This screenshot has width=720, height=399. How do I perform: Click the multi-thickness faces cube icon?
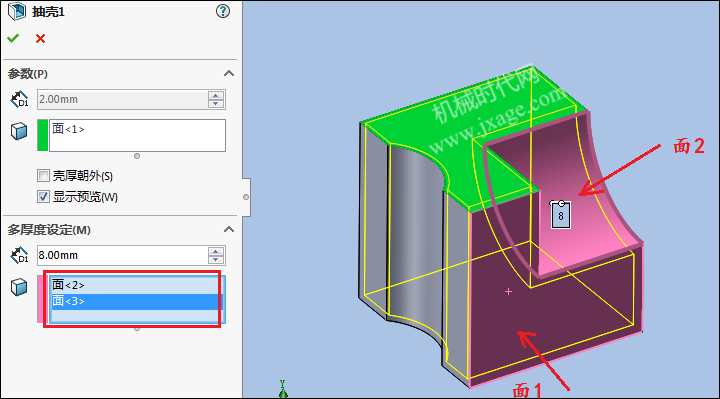(x=19, y=287)
